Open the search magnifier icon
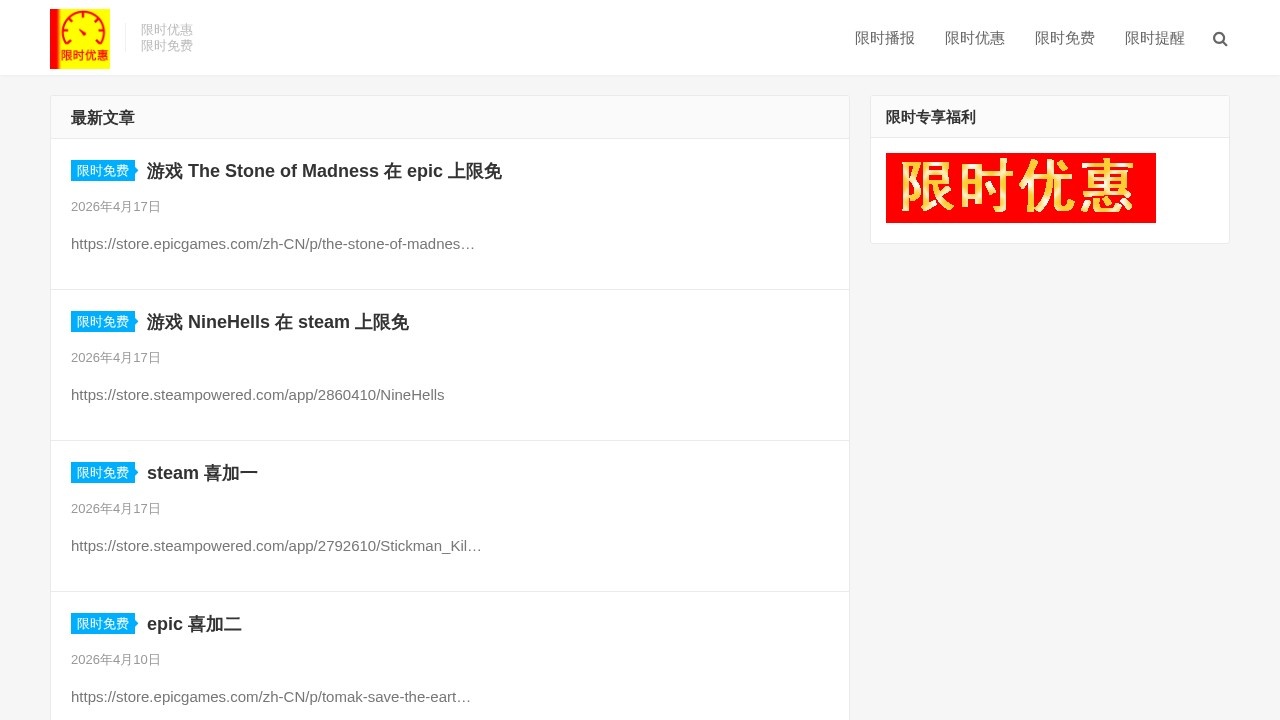The image size is (1280, 720). click(x=1220, y=39)
